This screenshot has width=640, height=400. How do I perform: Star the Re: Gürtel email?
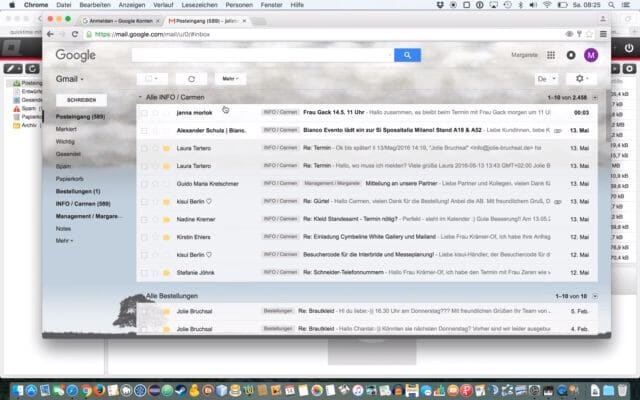tap(155, 202)
